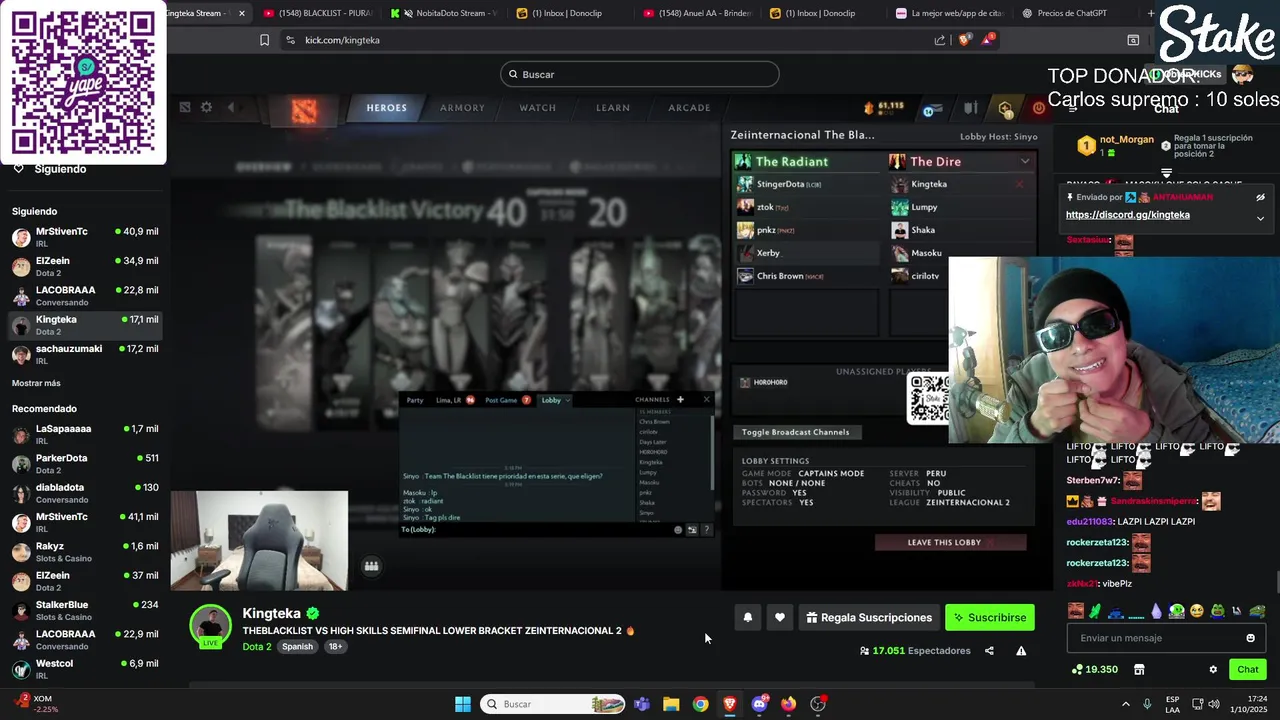
Task: Click Regala Suscripciones button
Action: pyautogui.click(x=868, y=618)
